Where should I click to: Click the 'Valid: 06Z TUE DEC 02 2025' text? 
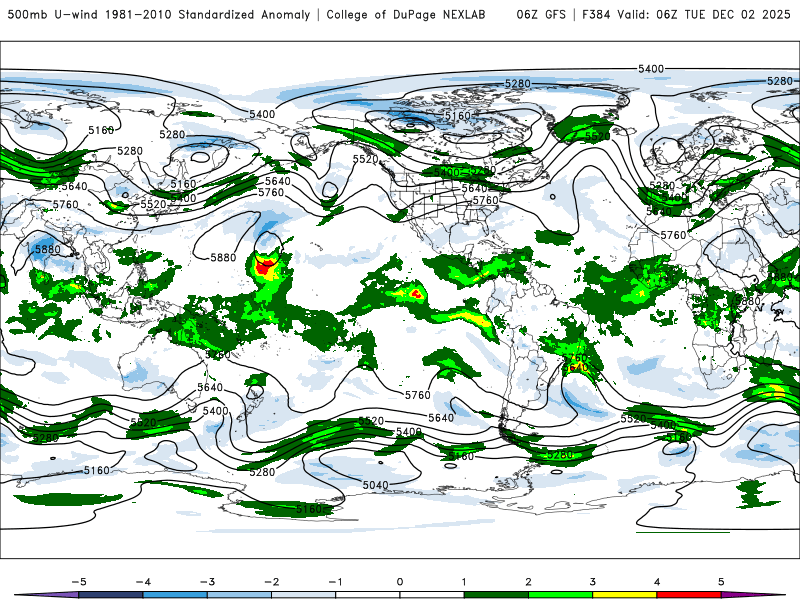(704, 14)
